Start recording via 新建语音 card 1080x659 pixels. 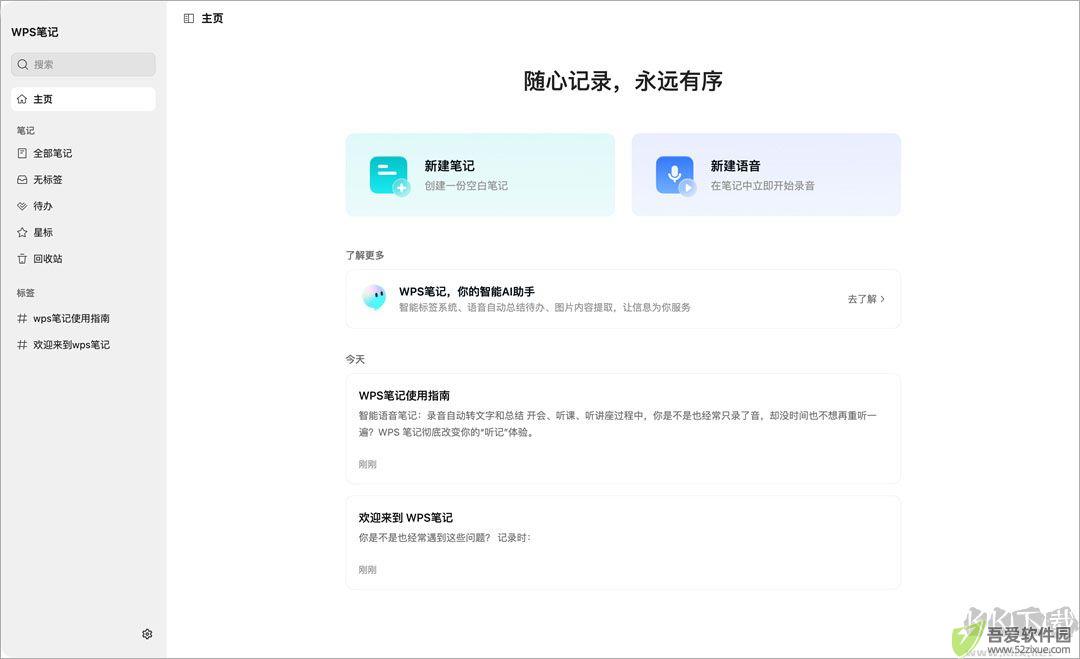tap(766, 175)
